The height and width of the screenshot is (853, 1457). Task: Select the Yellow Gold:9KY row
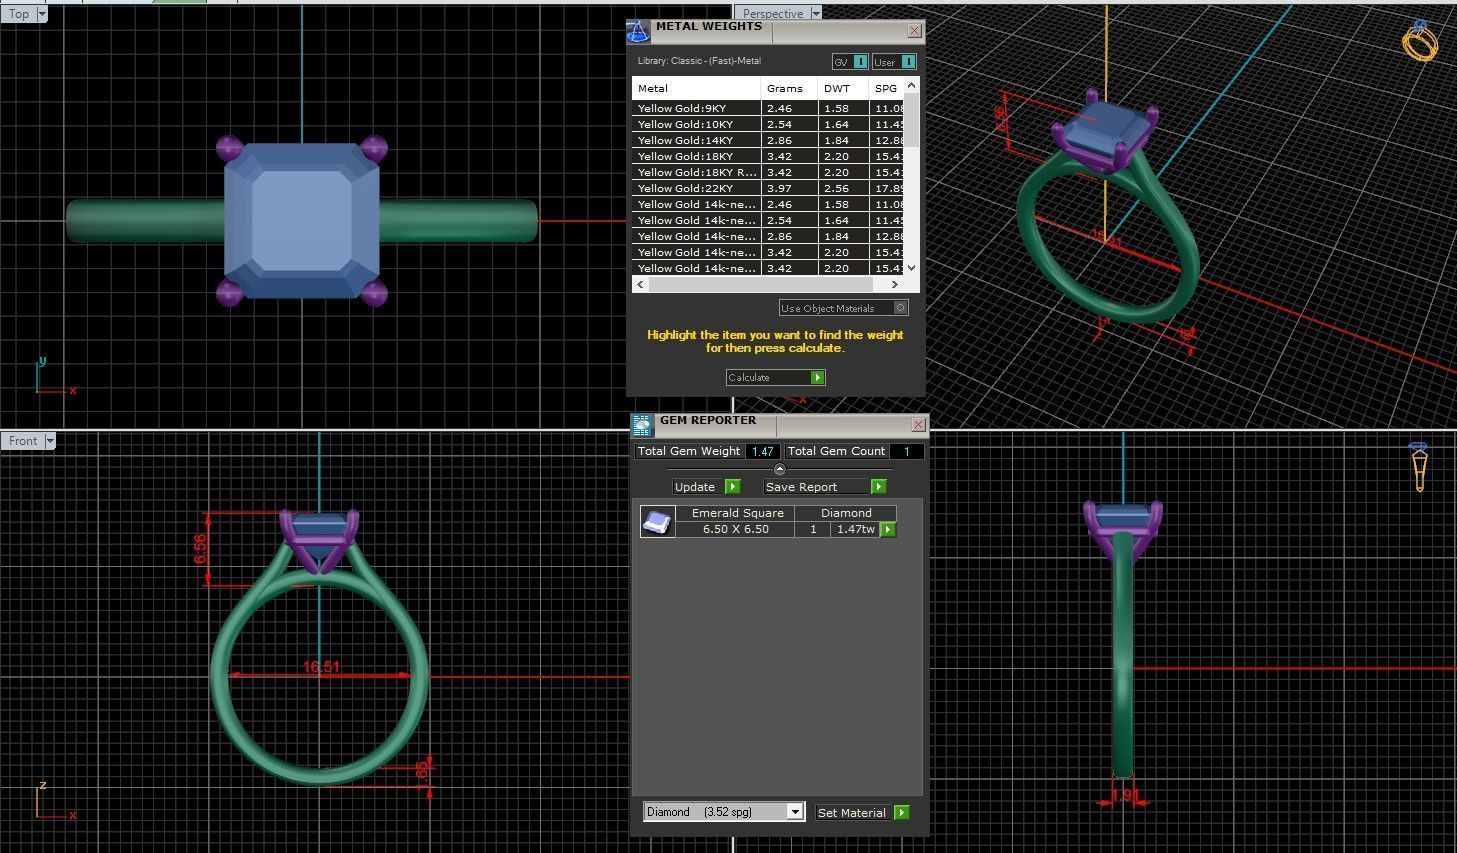coord(768,108)
